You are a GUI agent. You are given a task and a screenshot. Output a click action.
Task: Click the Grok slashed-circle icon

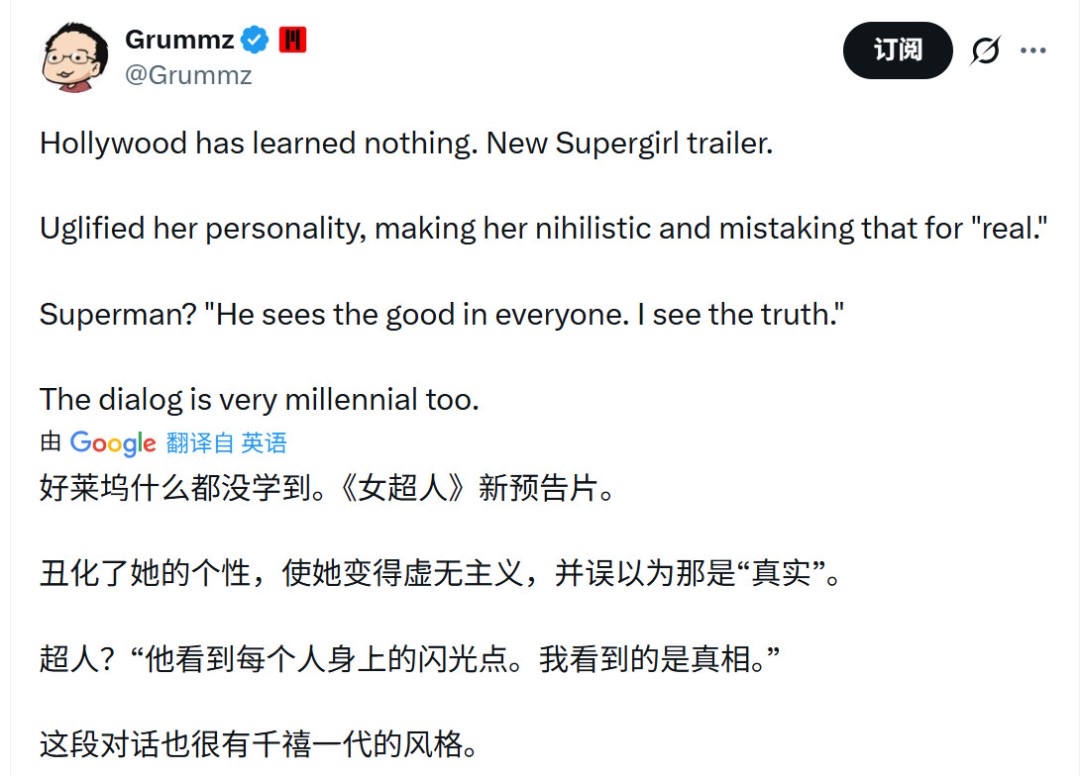(985, 51)
